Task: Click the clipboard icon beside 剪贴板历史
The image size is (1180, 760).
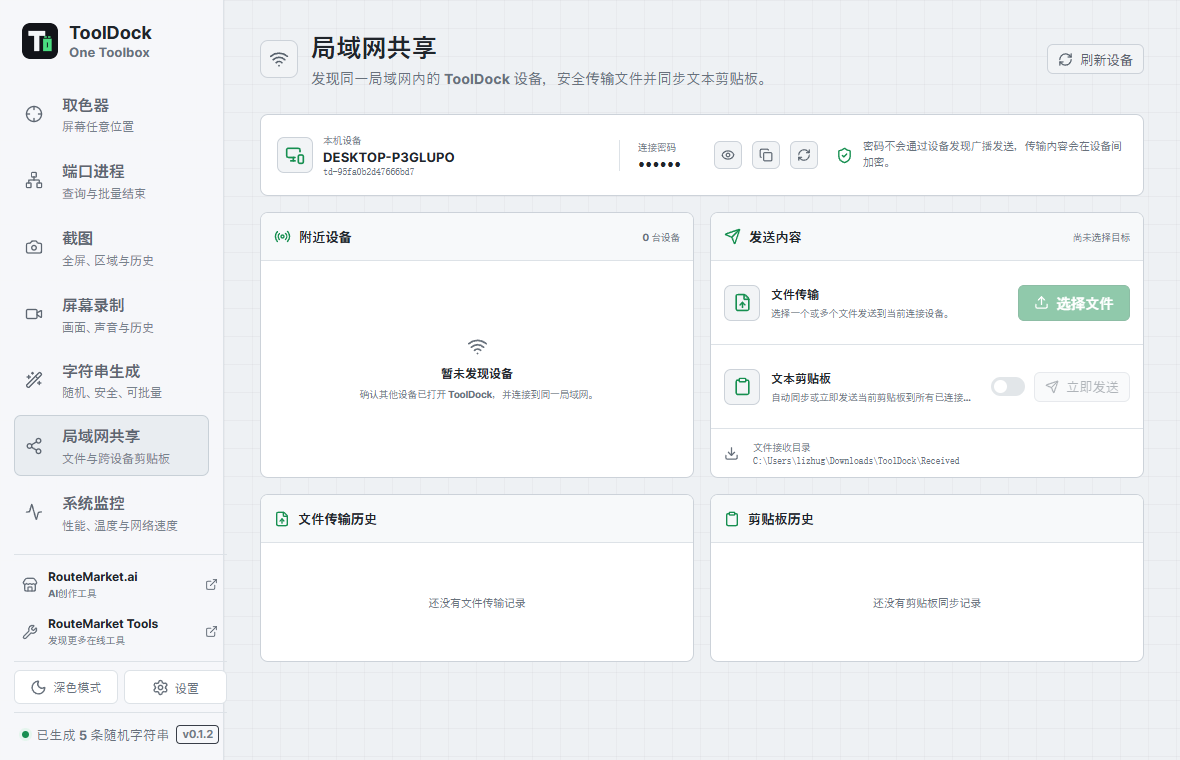Action: point(731,519)
